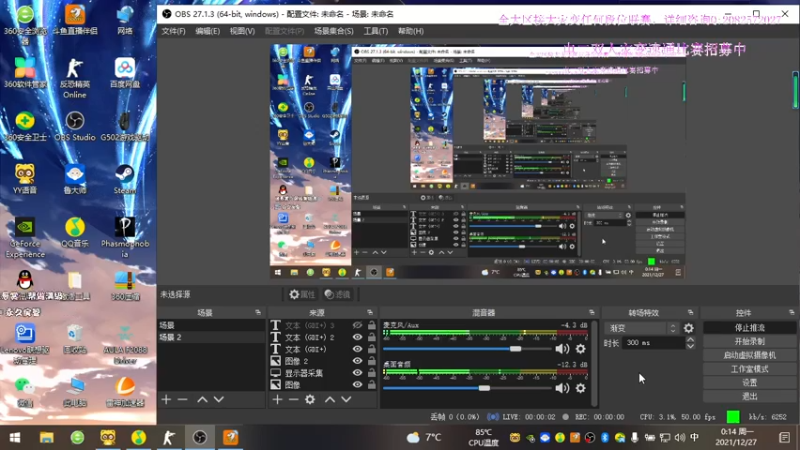Click the 属性 properties button
The width and height of the screenshot is (800, 450).
point(301,294)
